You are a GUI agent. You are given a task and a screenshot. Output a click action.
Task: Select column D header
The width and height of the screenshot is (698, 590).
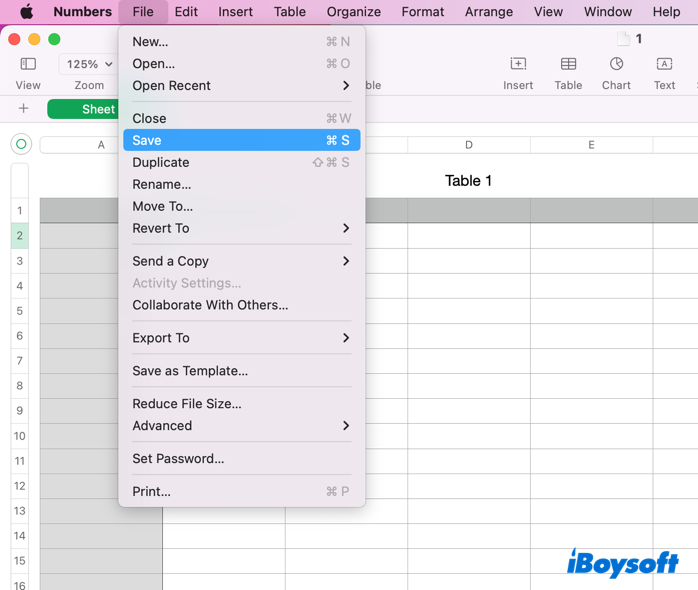tap(468, 145)
